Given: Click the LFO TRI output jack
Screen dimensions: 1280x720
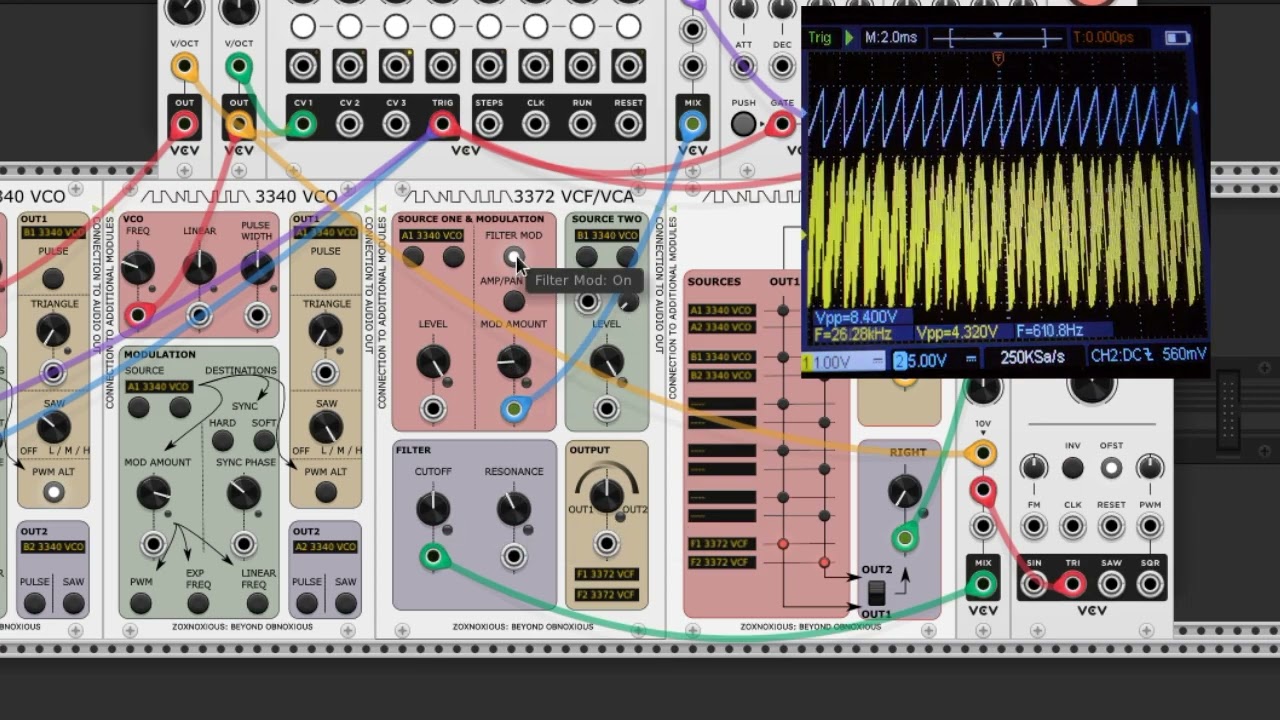Looking at the screenshot, I should 1072,584.
